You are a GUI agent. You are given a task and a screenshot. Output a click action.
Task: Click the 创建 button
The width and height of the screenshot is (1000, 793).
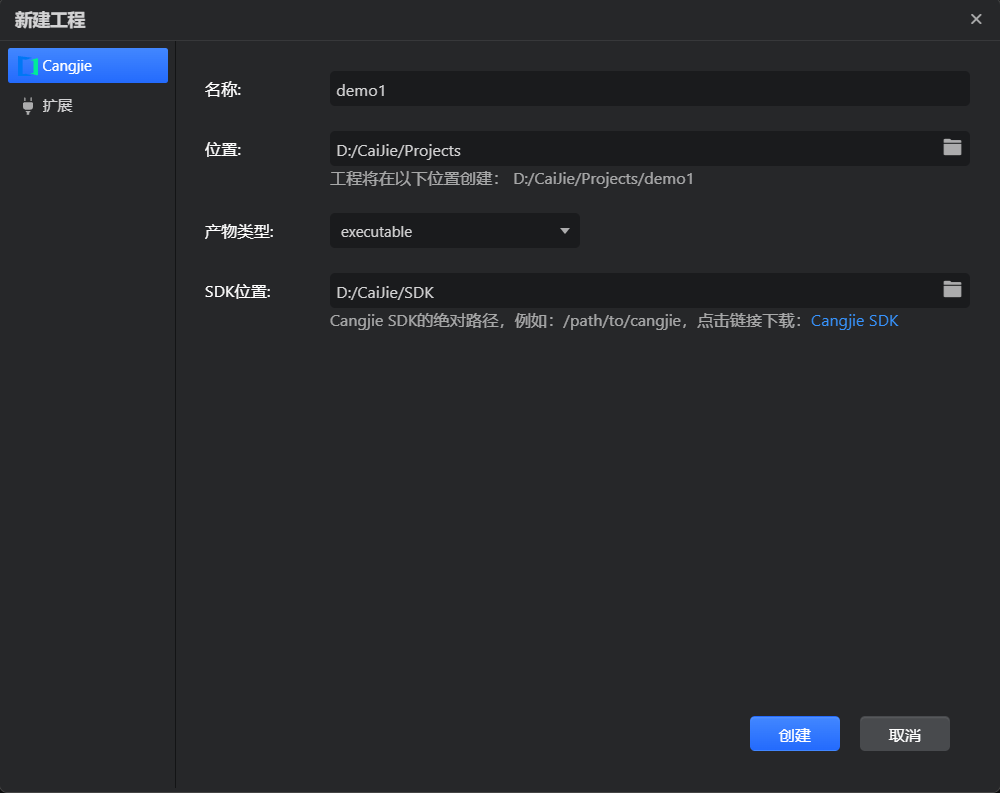[794, 734]
